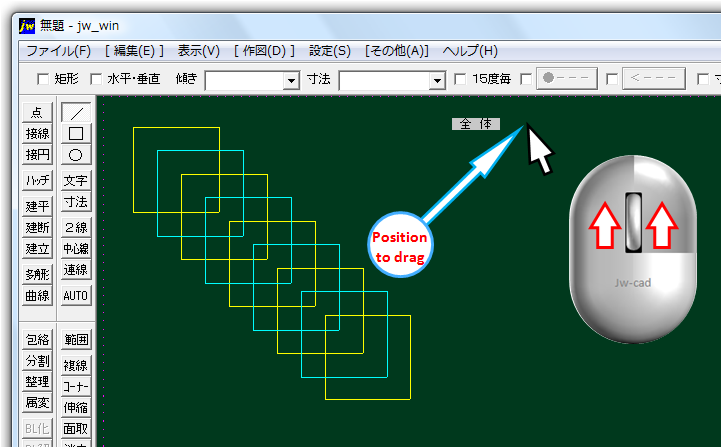Choose the 複線 (offset line) tool
This screenshot has height=448, width=722.
coord(76,365)
